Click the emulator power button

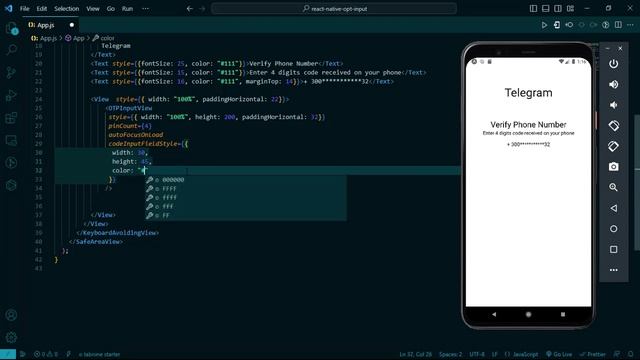pyautogui.click(x=613, y=64)
